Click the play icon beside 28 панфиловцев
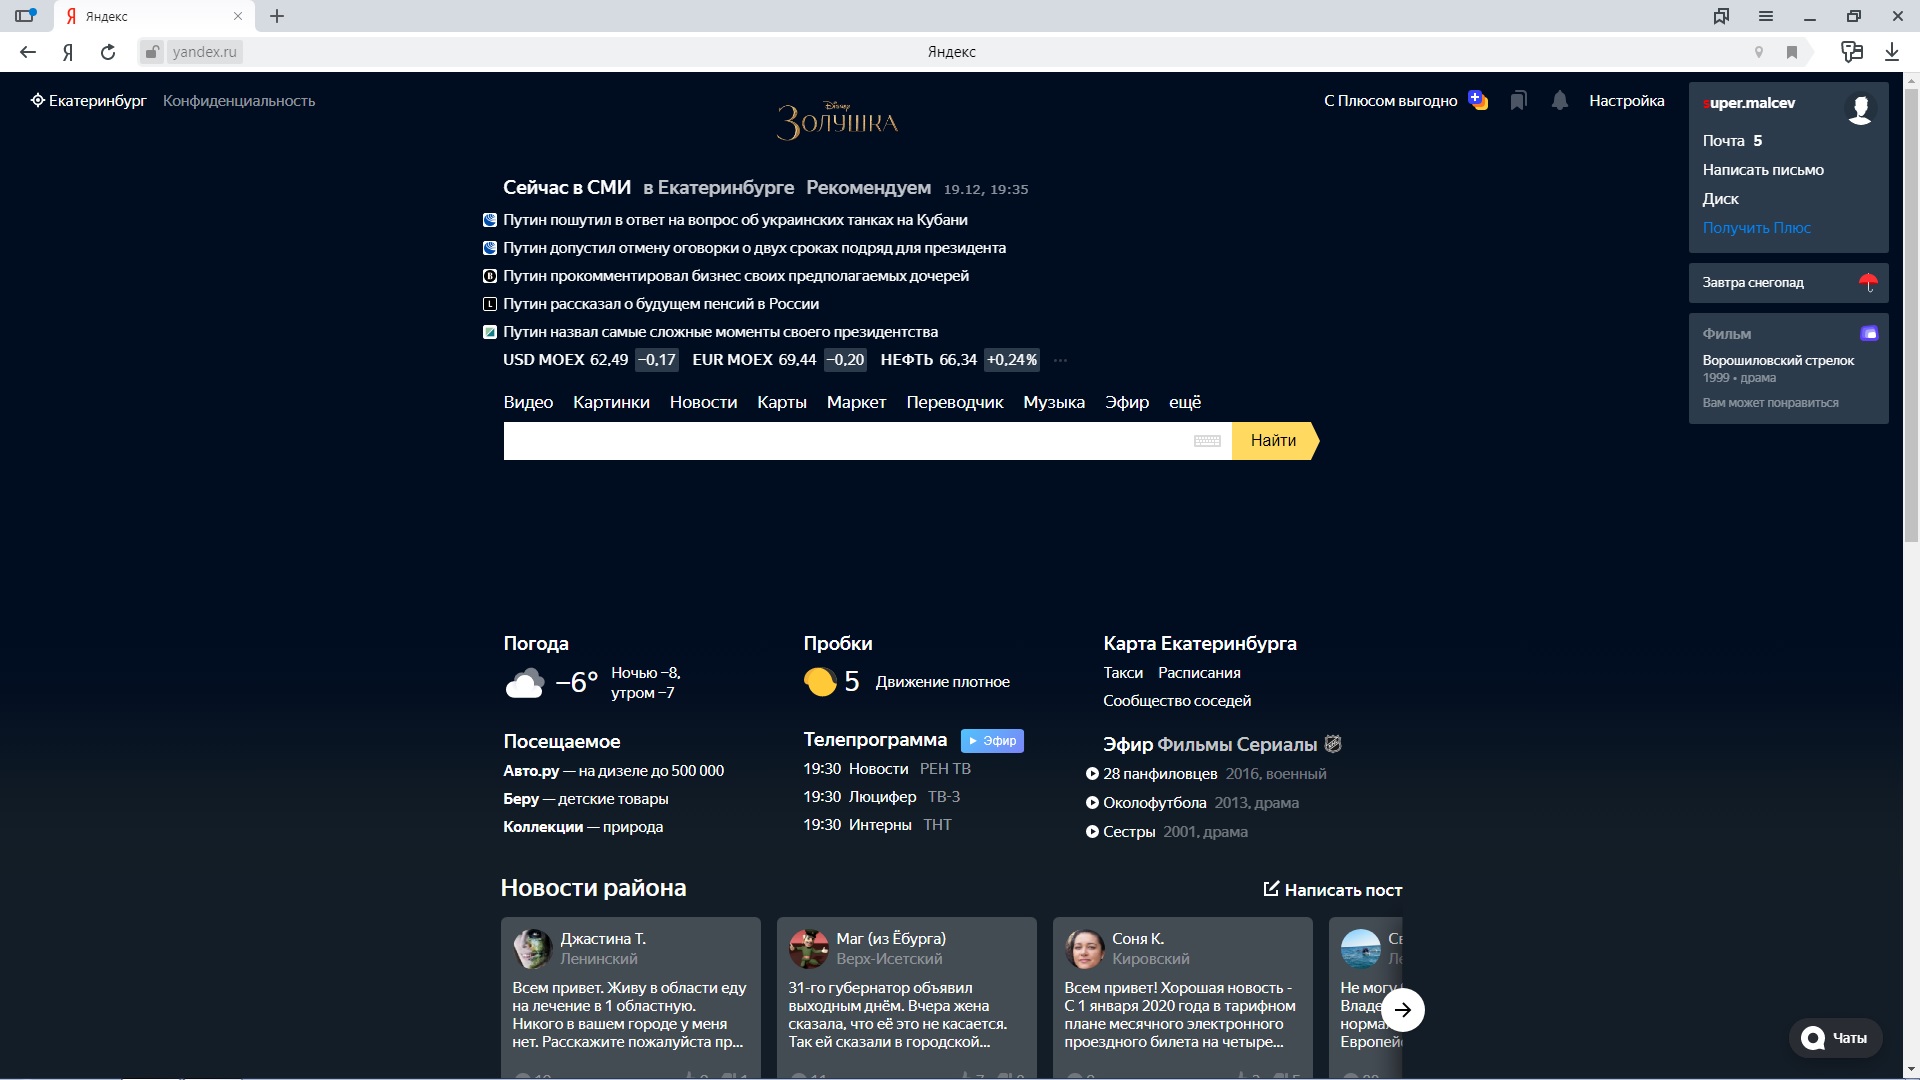The width and height of the screenshot is (1920, 1080). (x=1092, y=774)
